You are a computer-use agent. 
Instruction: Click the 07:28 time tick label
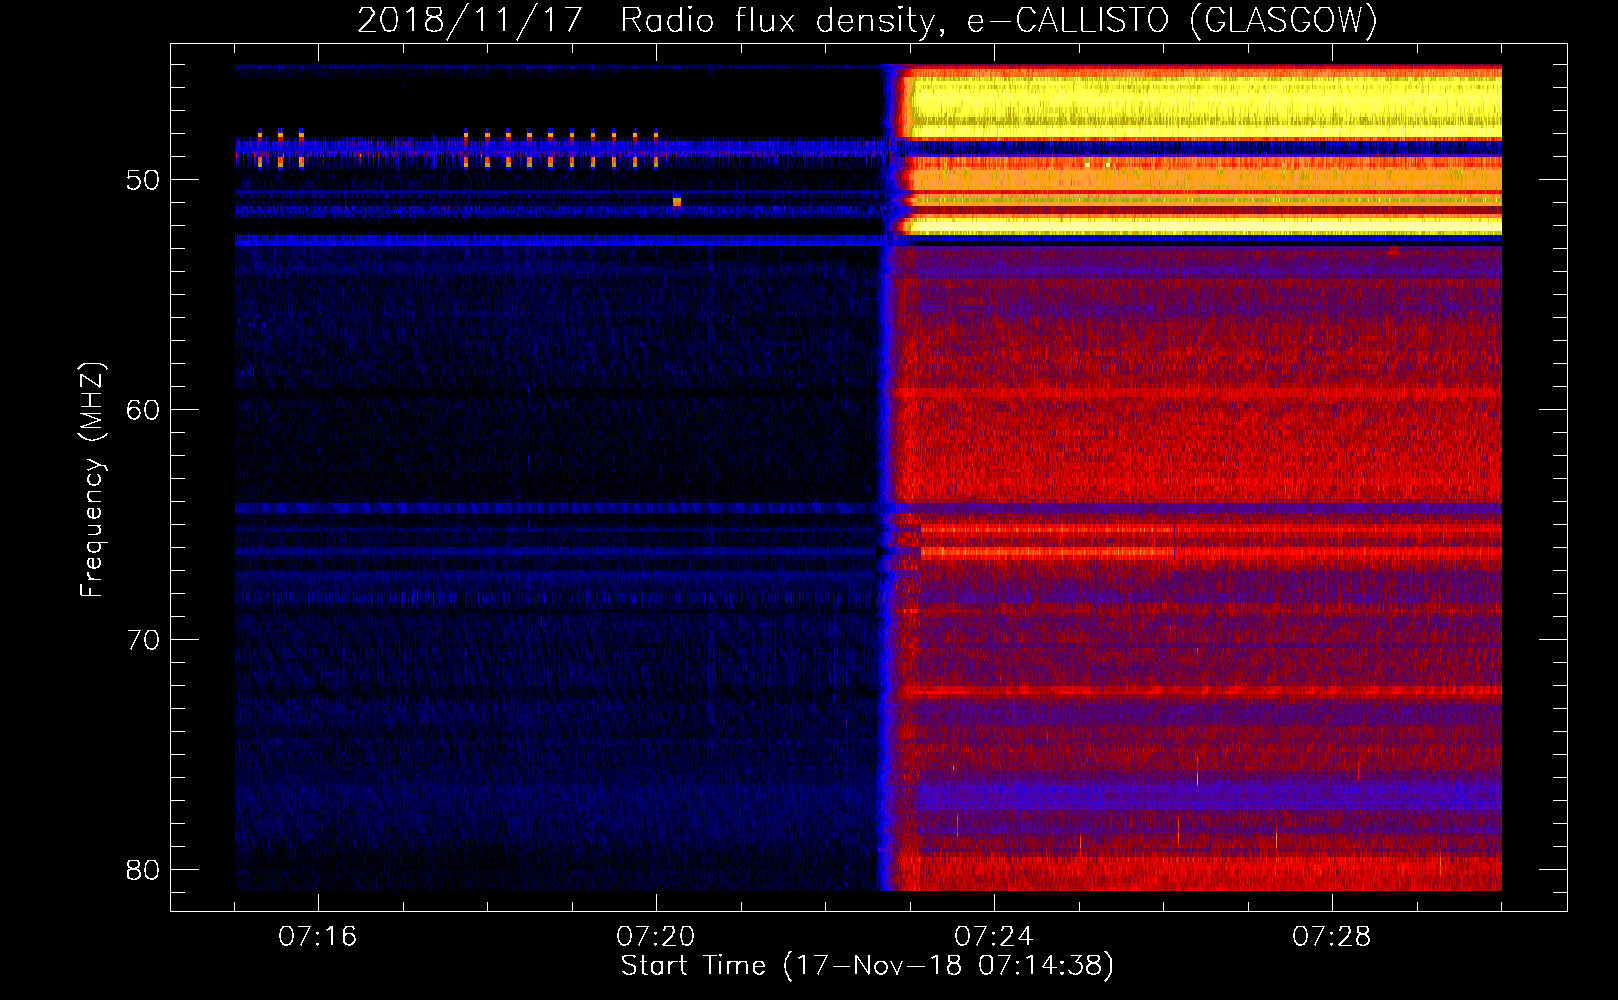pyautogui.click(x=1331, y=936)
